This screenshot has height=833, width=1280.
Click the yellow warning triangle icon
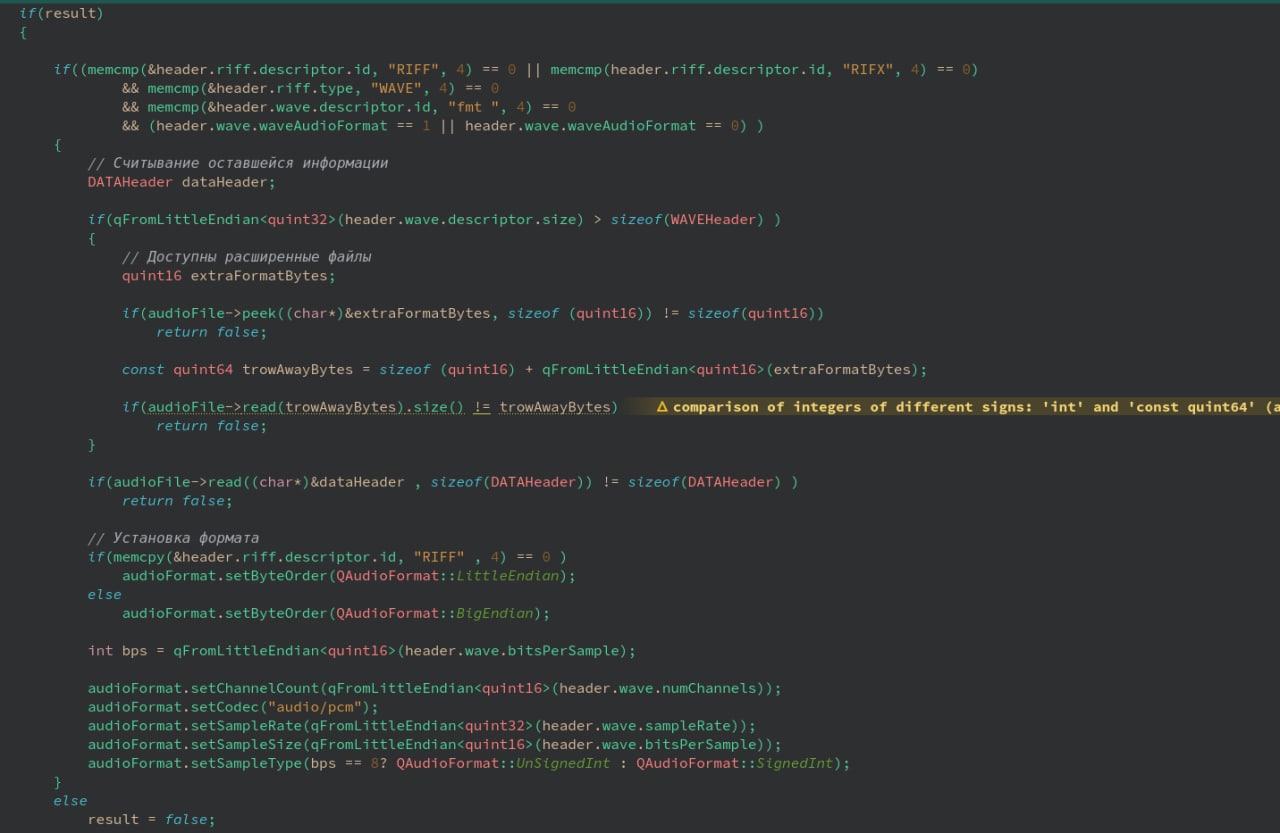point(662,407)
